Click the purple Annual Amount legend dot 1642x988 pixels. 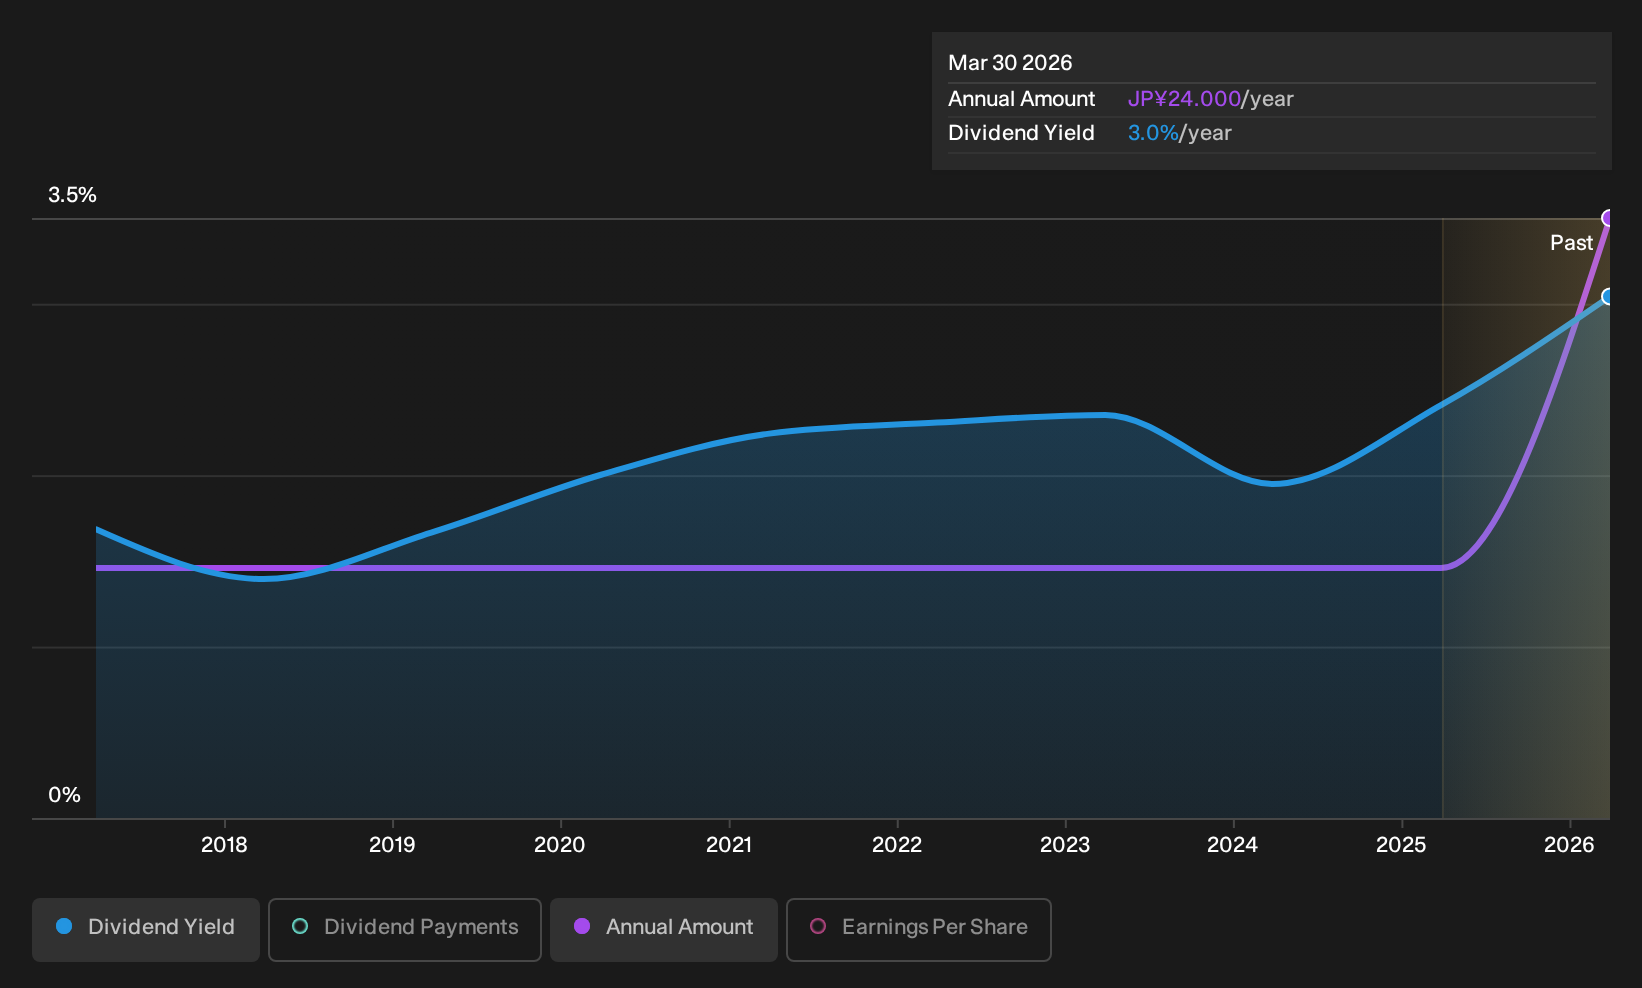582,926
